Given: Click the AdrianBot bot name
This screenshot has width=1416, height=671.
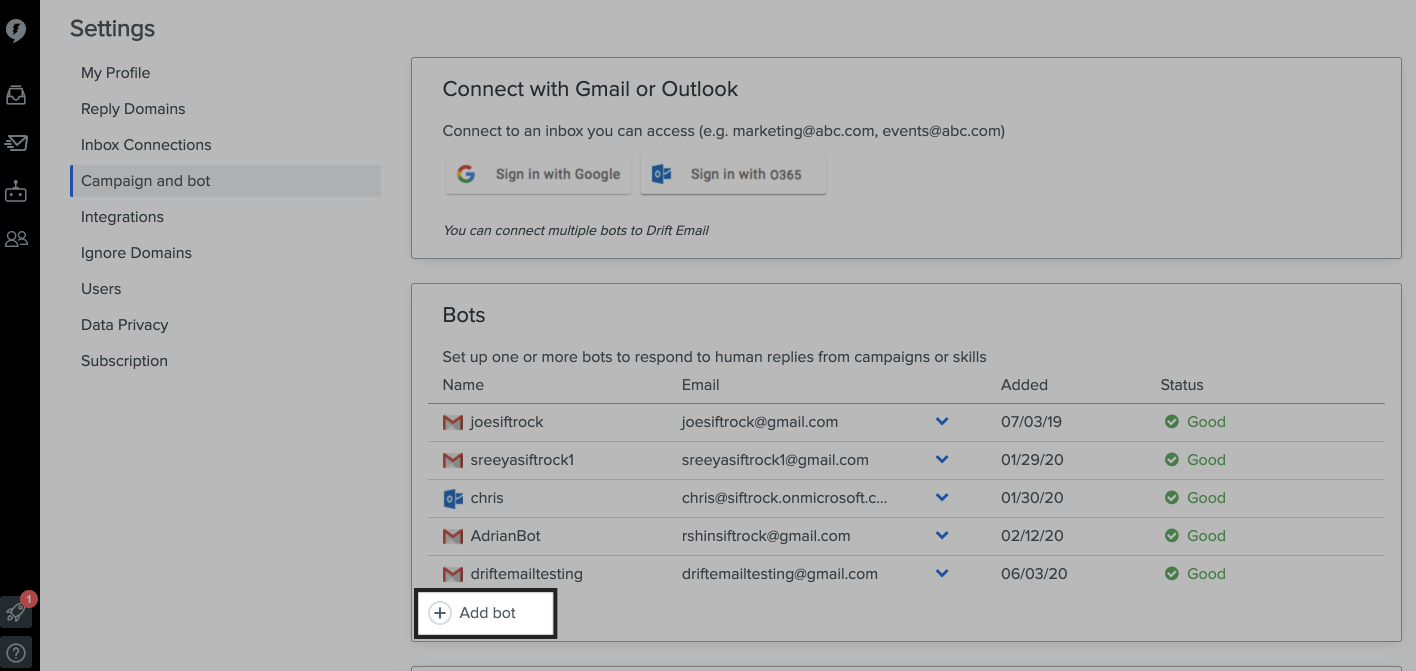Looking at the screenshot, I should point(505,536).
